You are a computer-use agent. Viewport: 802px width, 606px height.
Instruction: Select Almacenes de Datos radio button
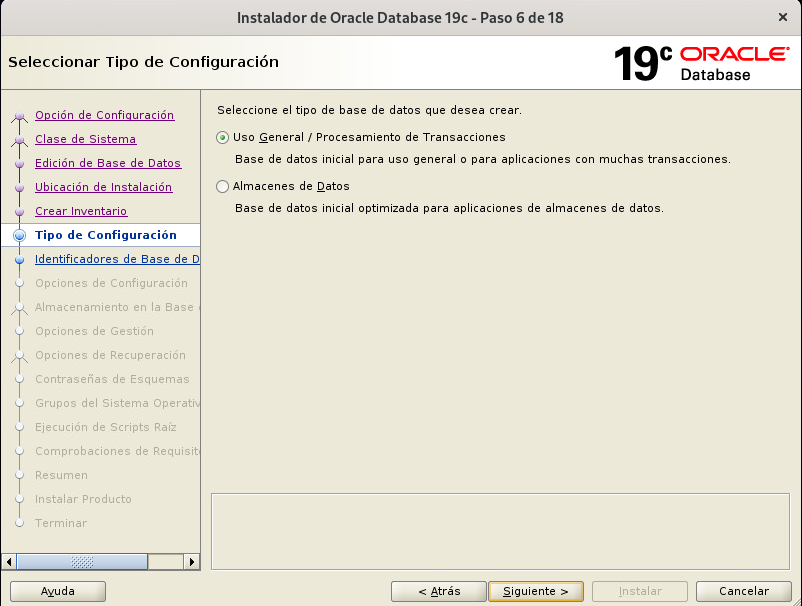tap(222, 187)
